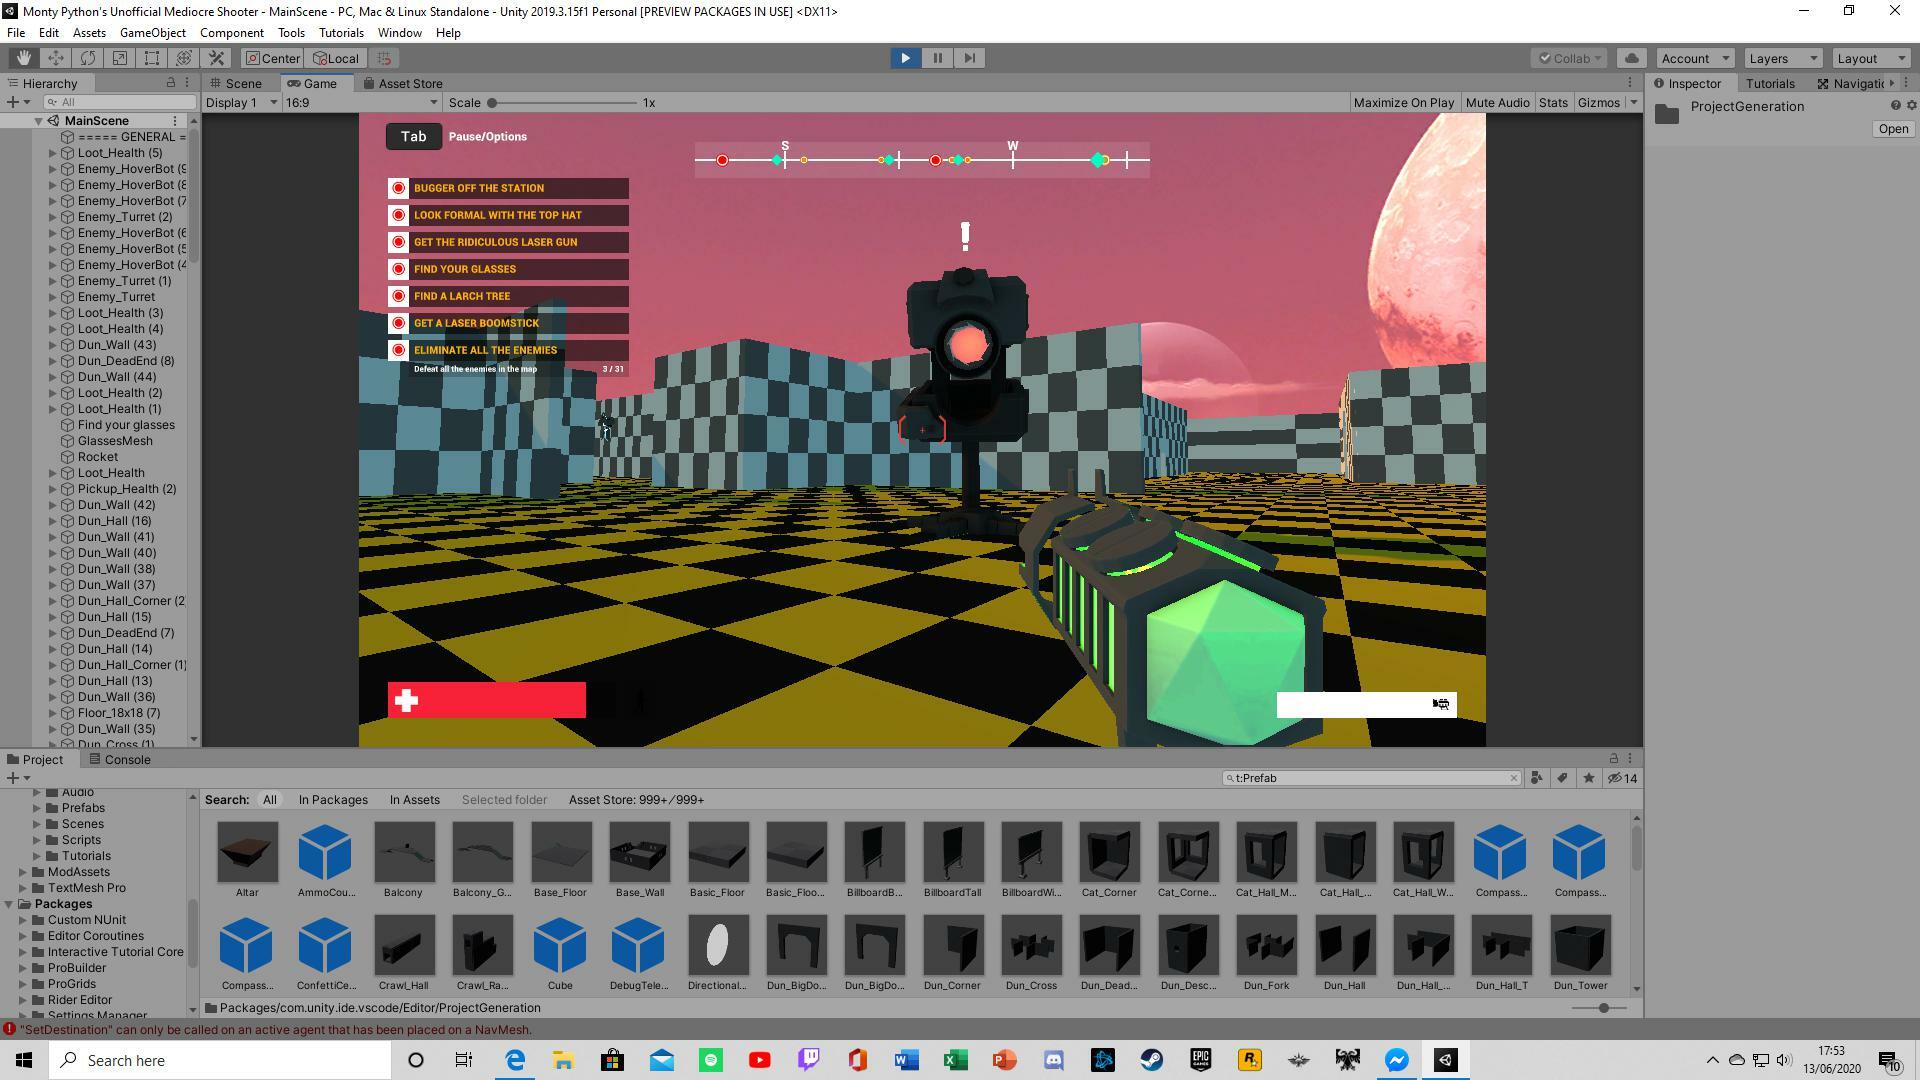The height and width of the screenshot is (1080, 1920).
Task: Filter search by In Packages
Action: pyautogui.click(x=332, y=800)
